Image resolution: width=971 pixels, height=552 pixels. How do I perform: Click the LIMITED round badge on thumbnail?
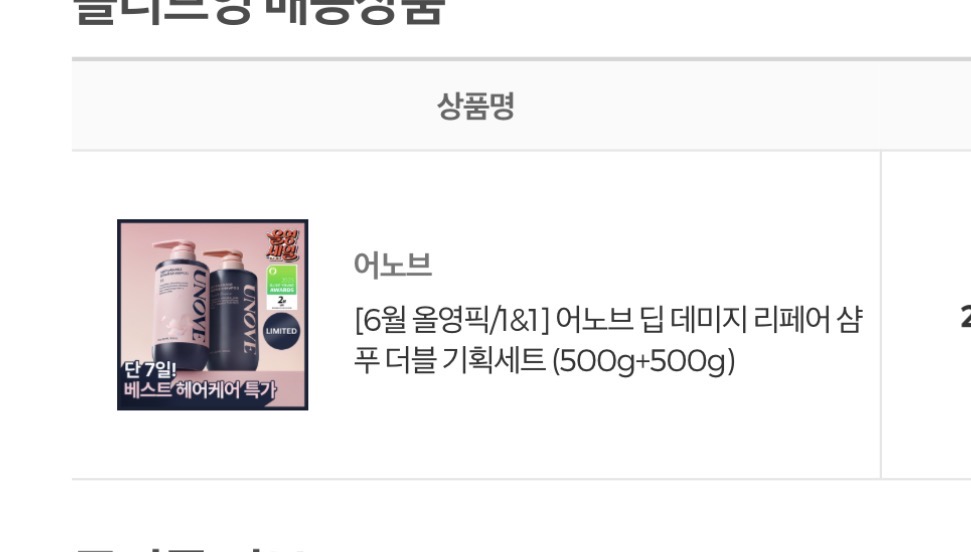tap(281, 331)
